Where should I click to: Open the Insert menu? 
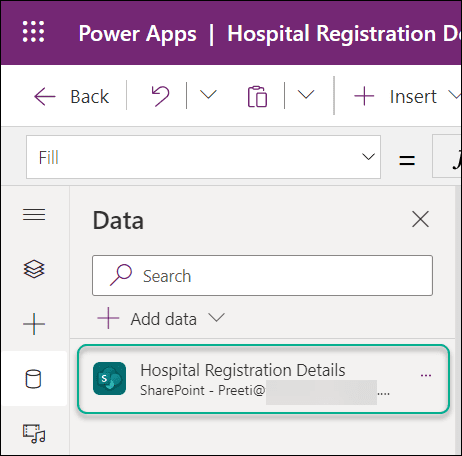click(x=413, y=97)
